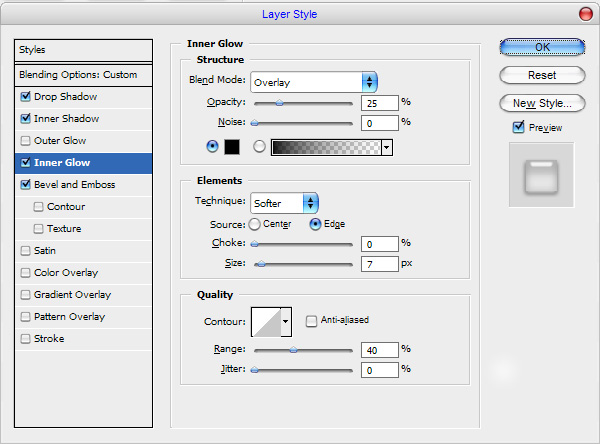Click the Size slider handle
Screen dimensions: 600x444
261,264
